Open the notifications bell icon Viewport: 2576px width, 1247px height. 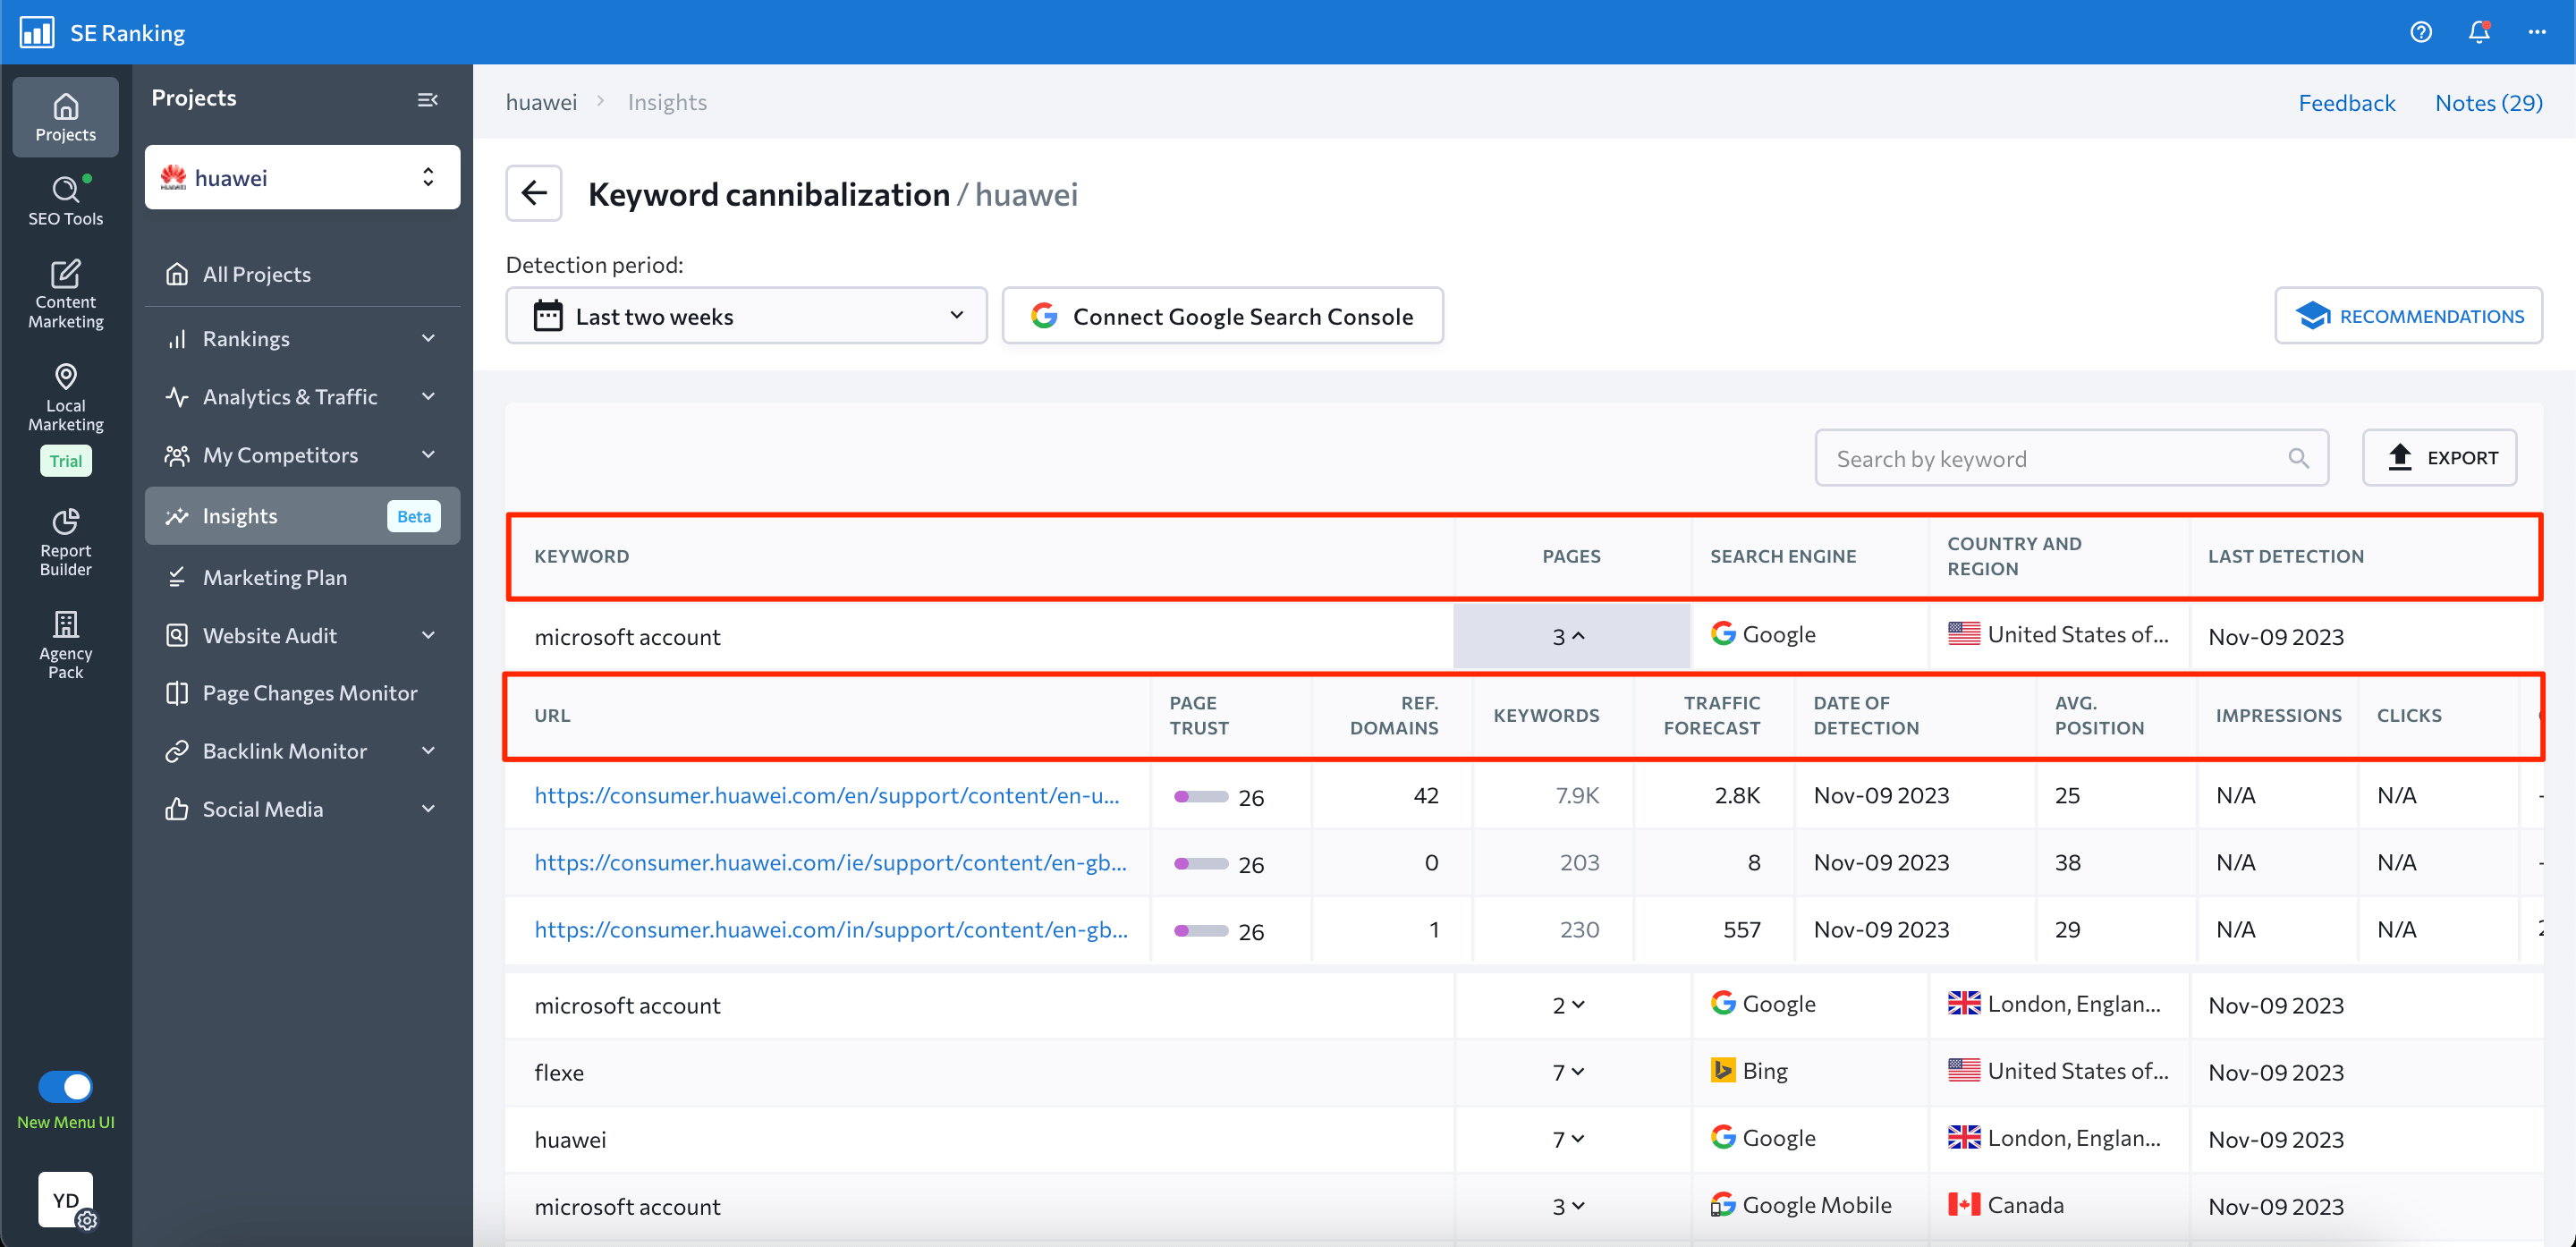pyautogui.click(x=2478, y=32)
